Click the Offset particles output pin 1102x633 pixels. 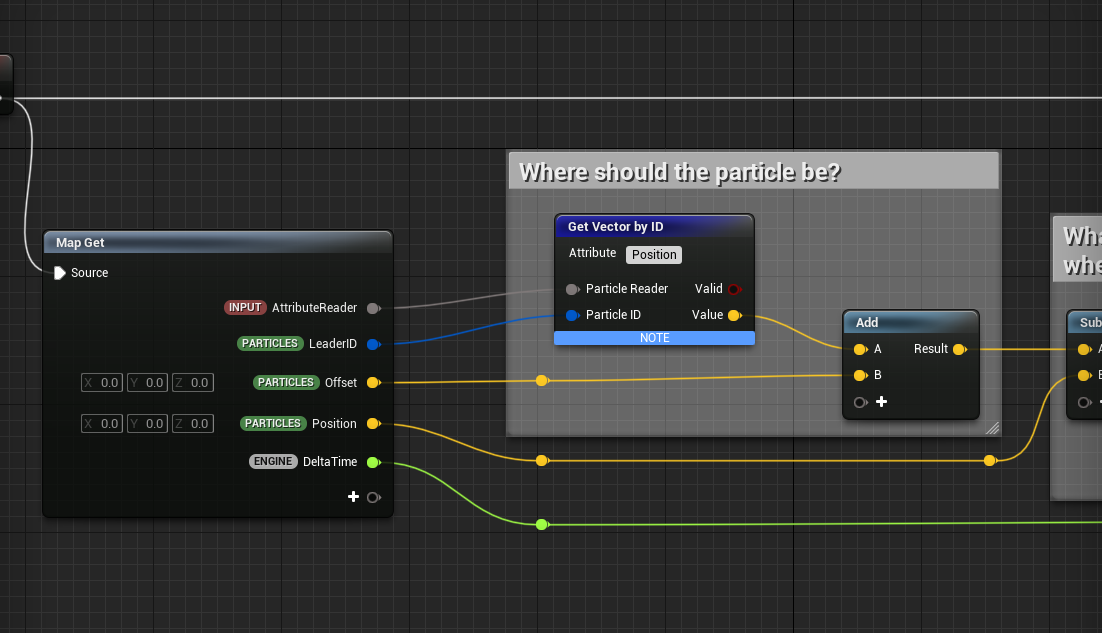click(374, 382)
